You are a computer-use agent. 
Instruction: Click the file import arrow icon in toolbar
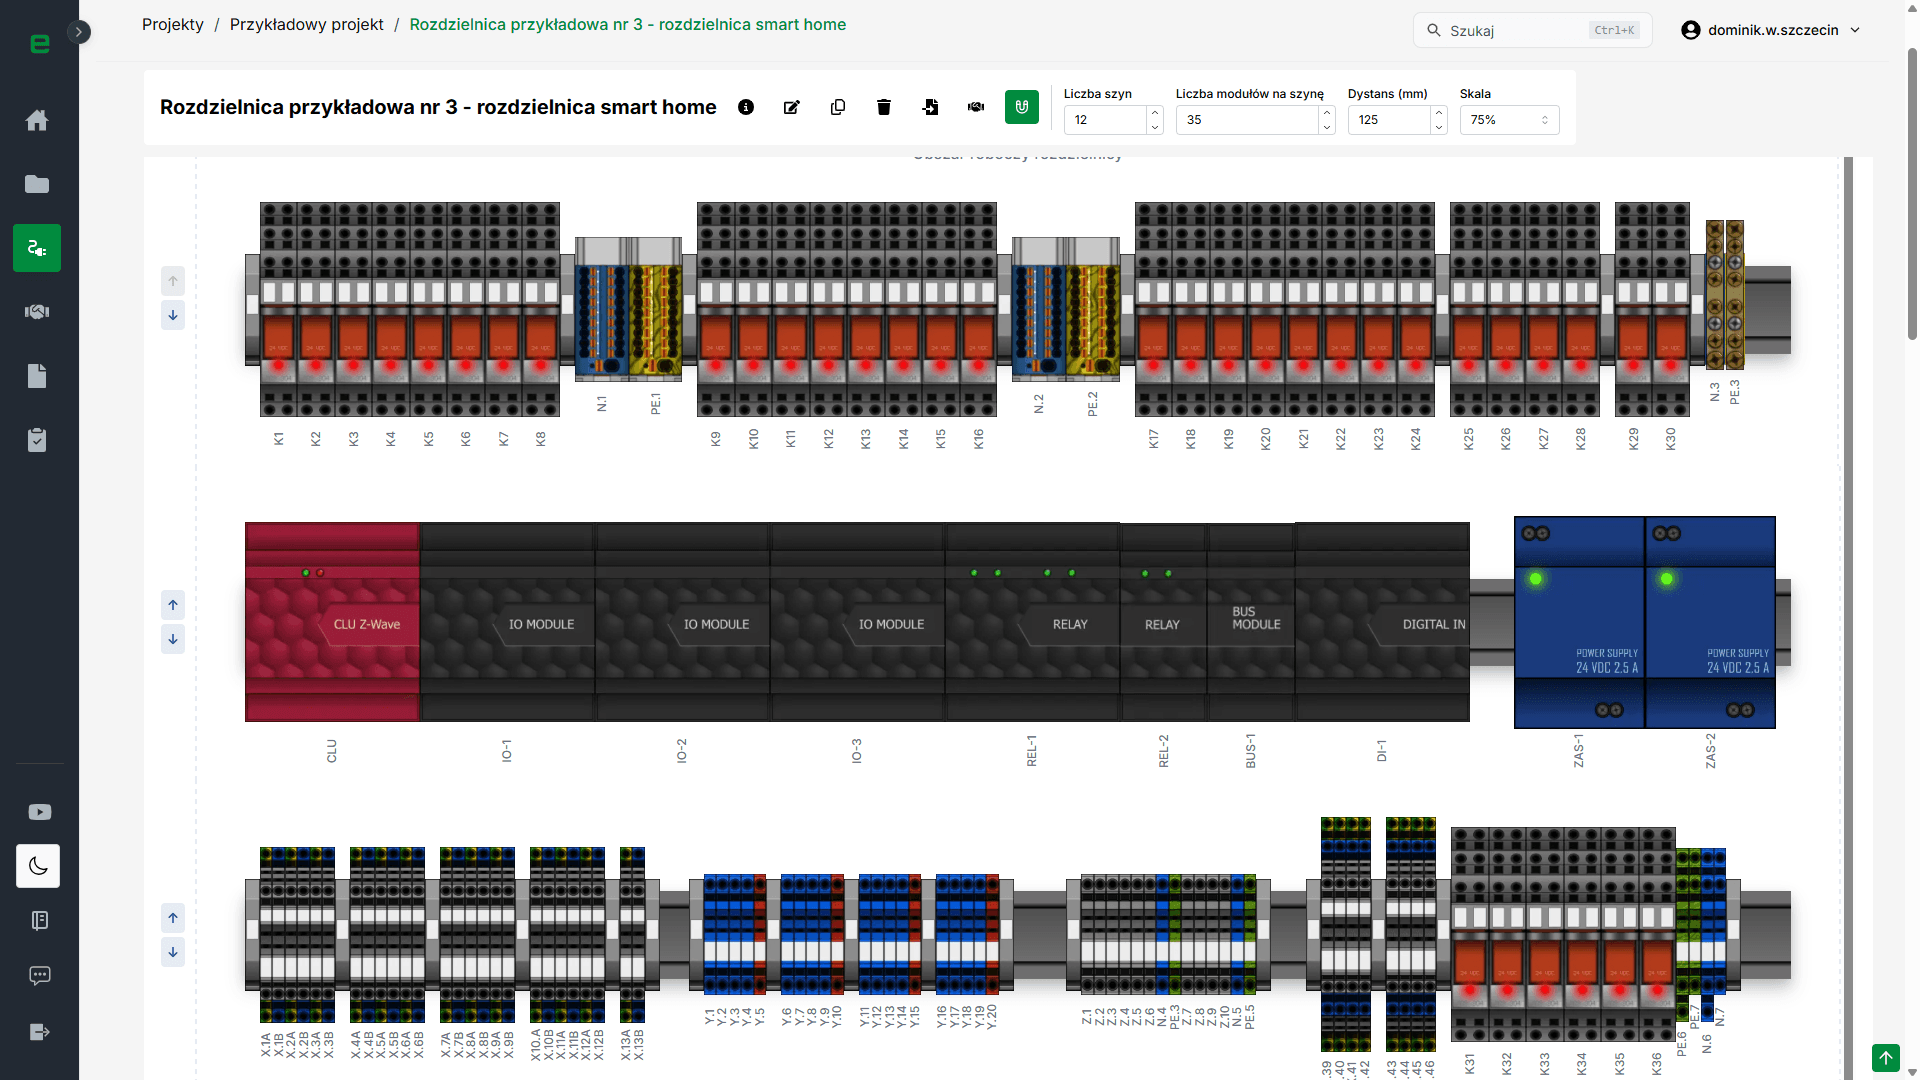point(930,107)
